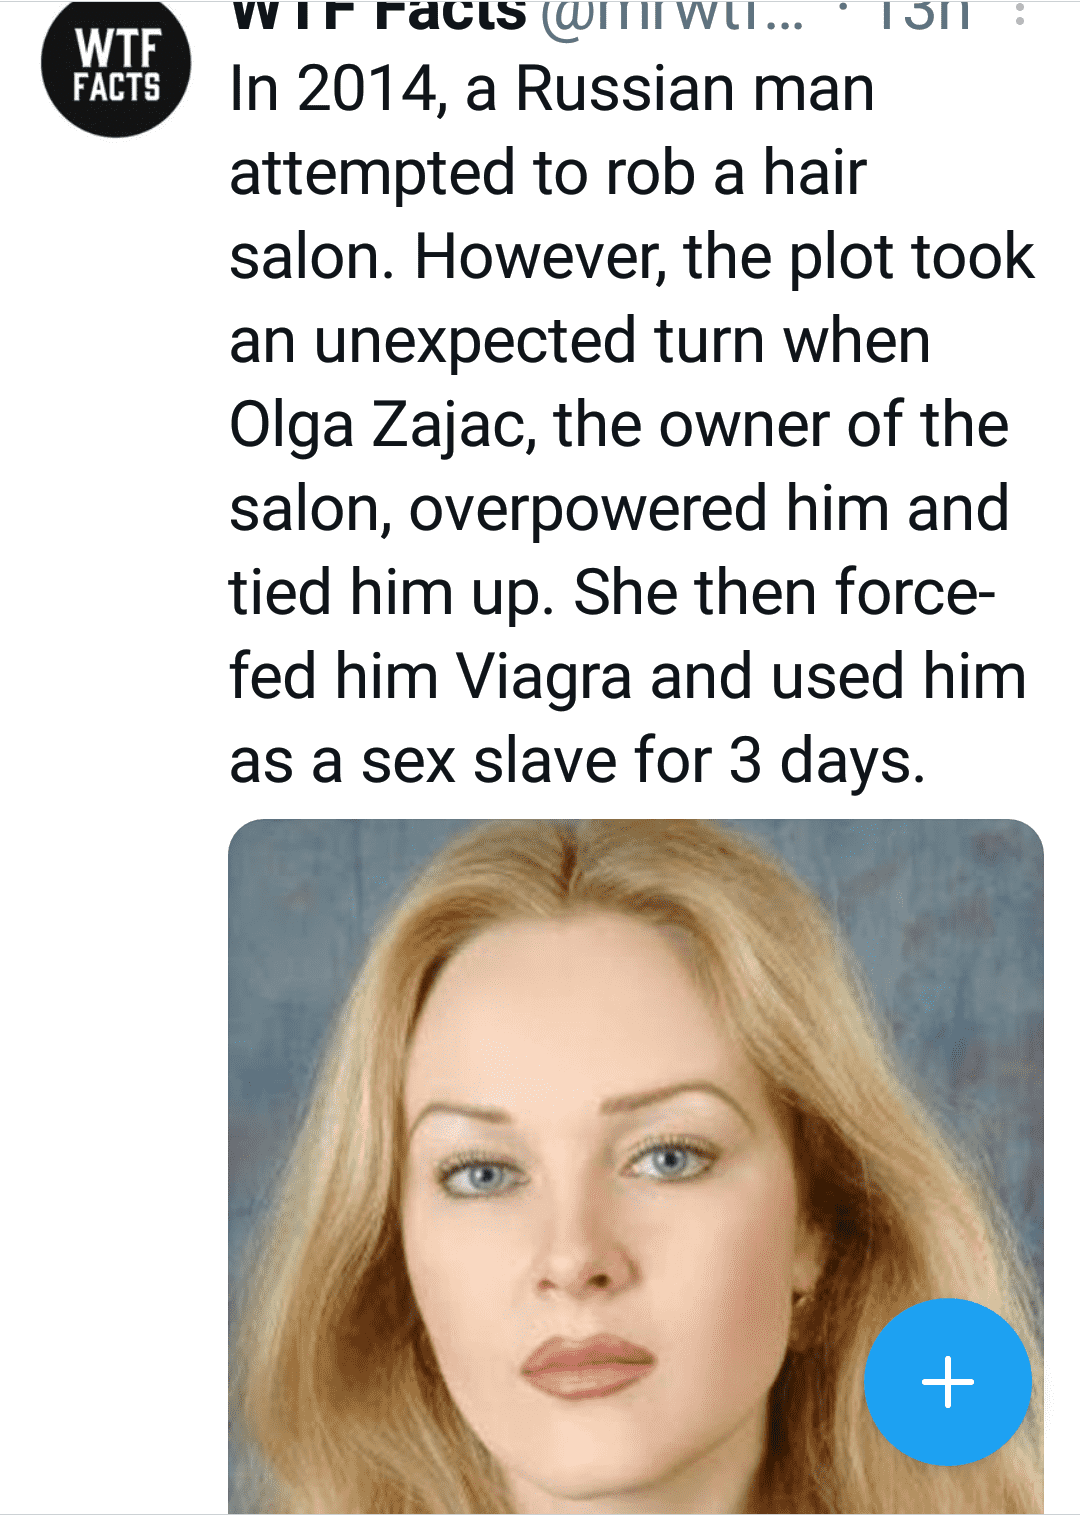Open the attached photo of the blonde woman
This screenshot has width=1080, height=1517.
click(636, 1166)
